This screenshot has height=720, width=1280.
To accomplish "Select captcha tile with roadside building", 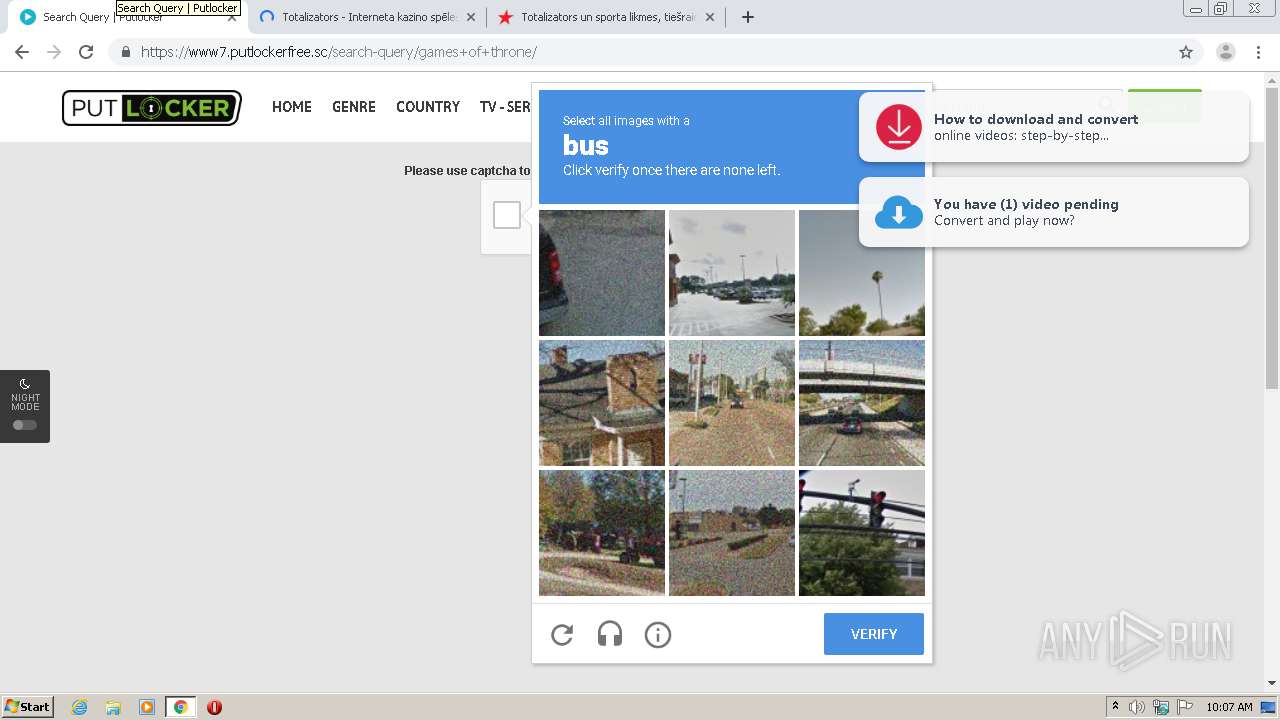I will pos(732,533).
